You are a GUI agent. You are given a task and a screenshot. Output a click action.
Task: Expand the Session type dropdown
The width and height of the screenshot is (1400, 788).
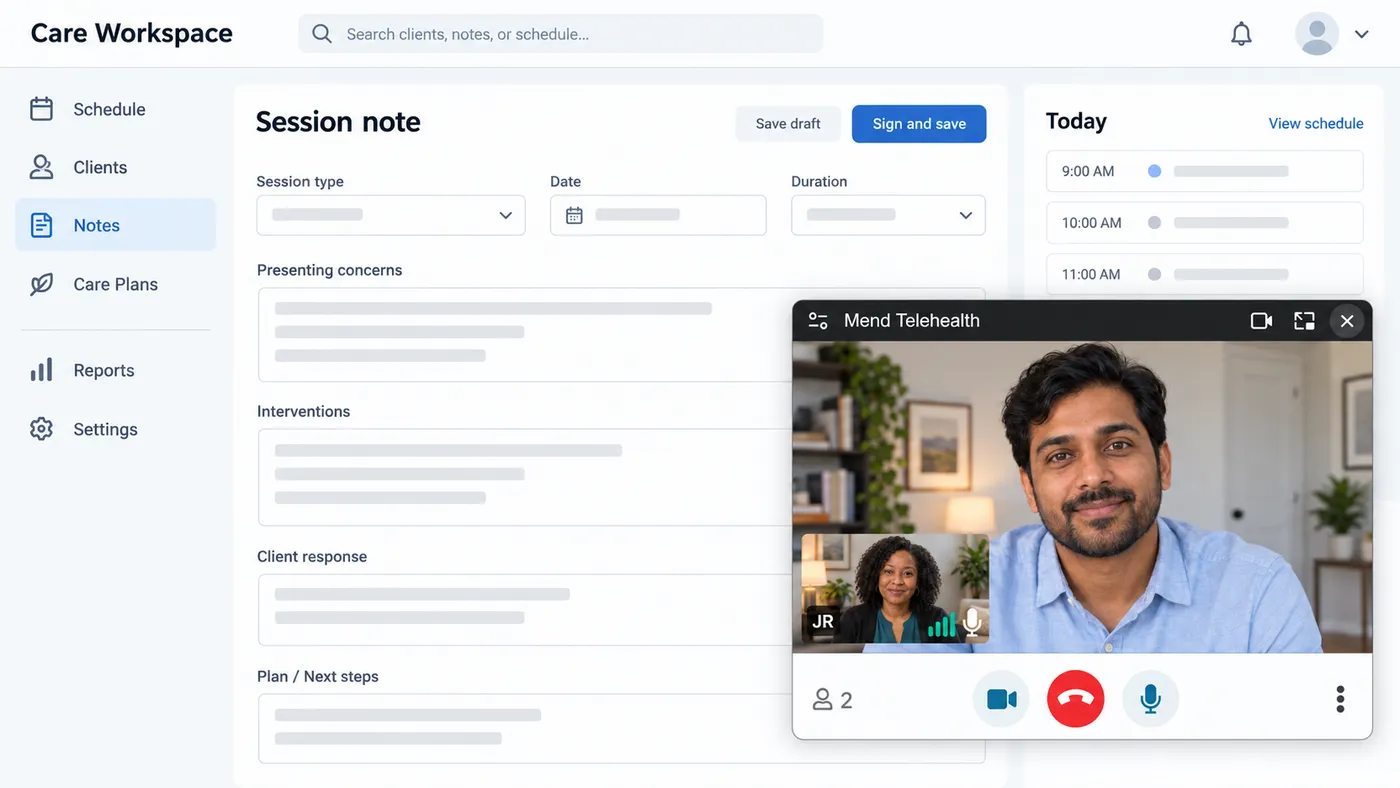pos(391,215)
